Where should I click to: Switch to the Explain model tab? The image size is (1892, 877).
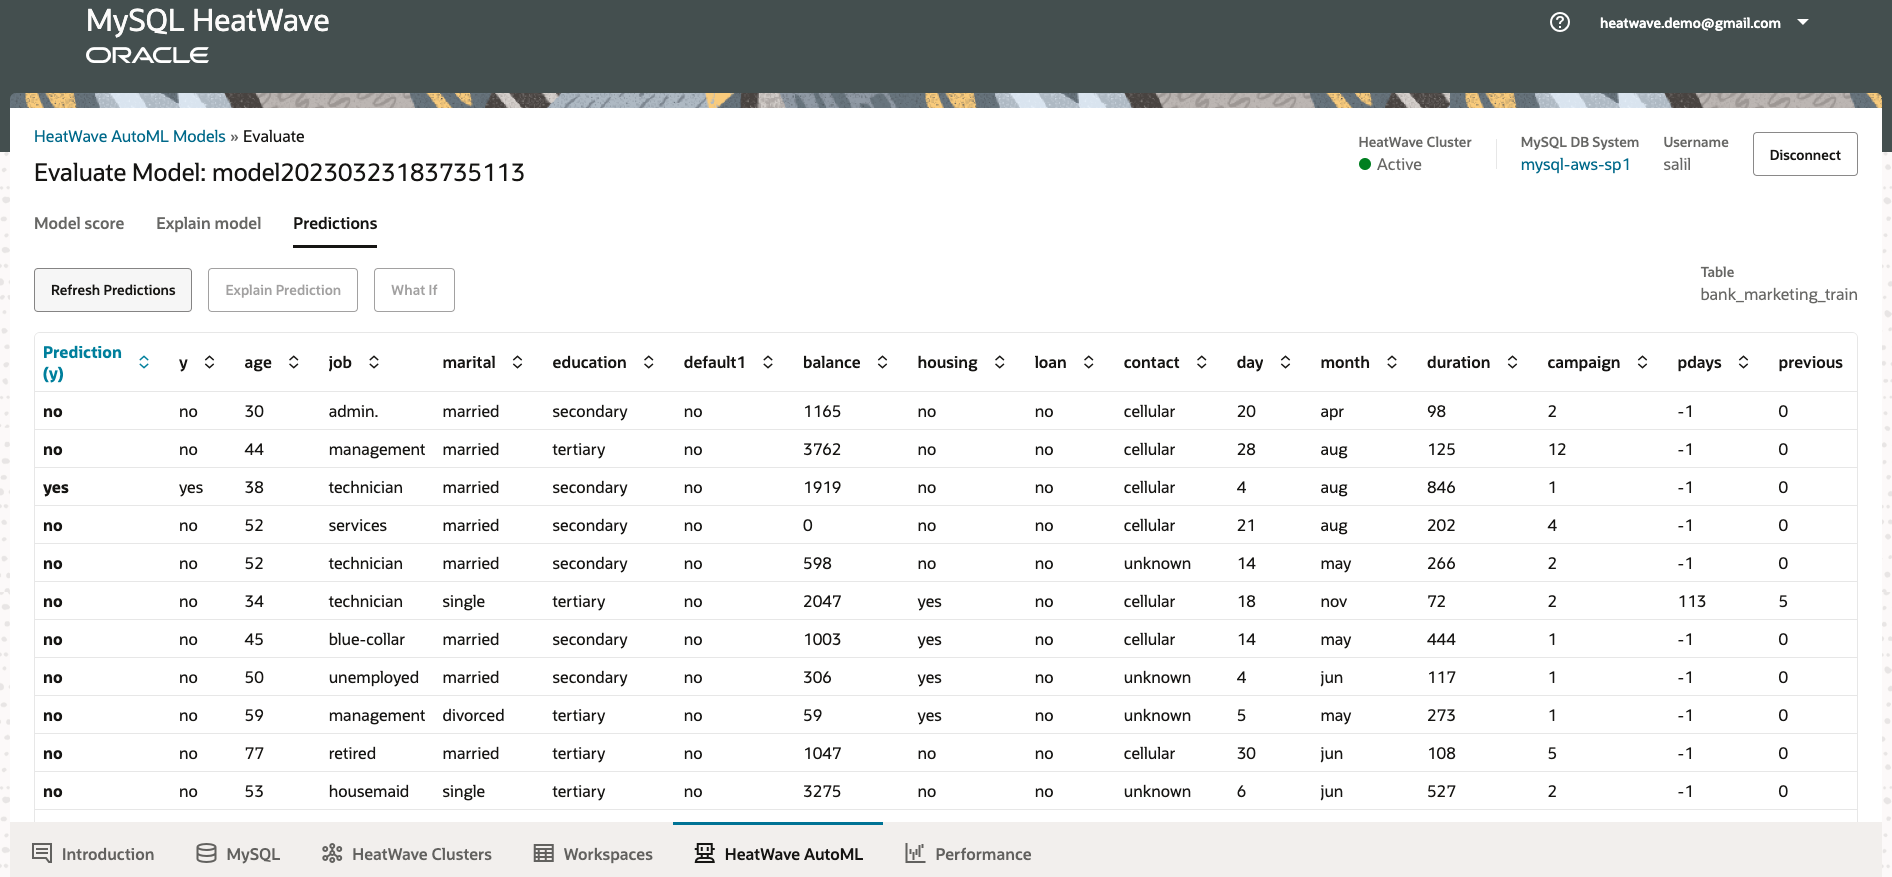[x=208, y=223]
